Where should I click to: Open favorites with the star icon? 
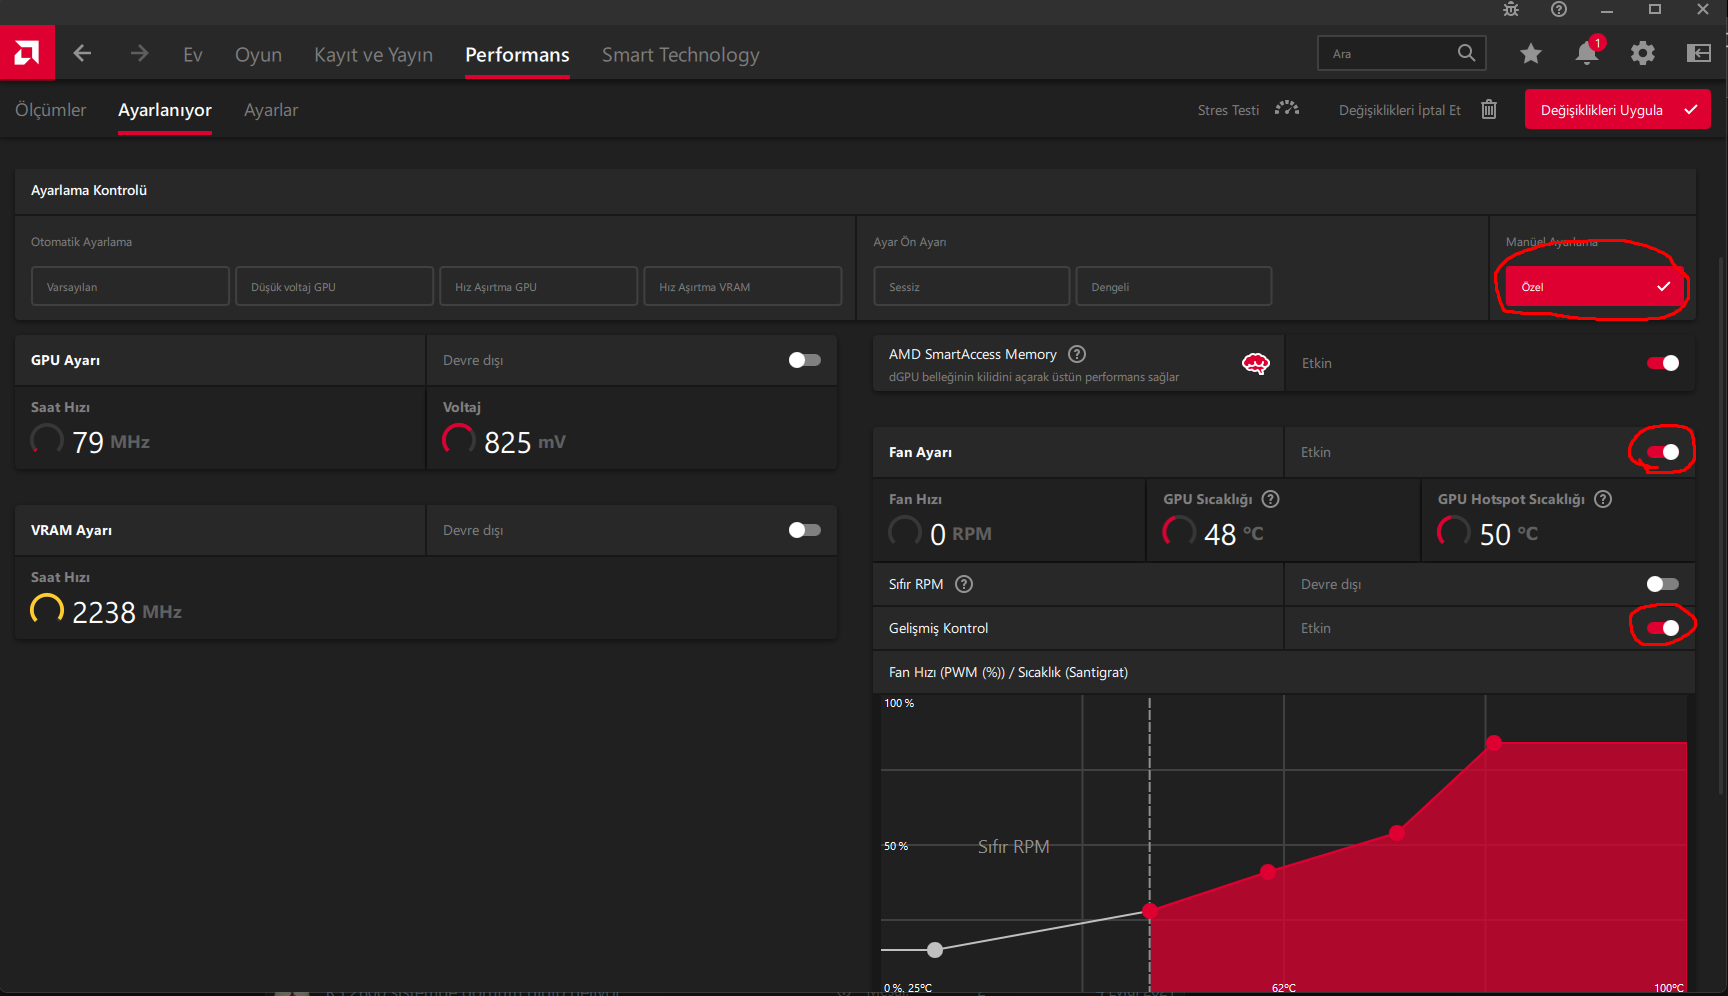coord(1531,54)
